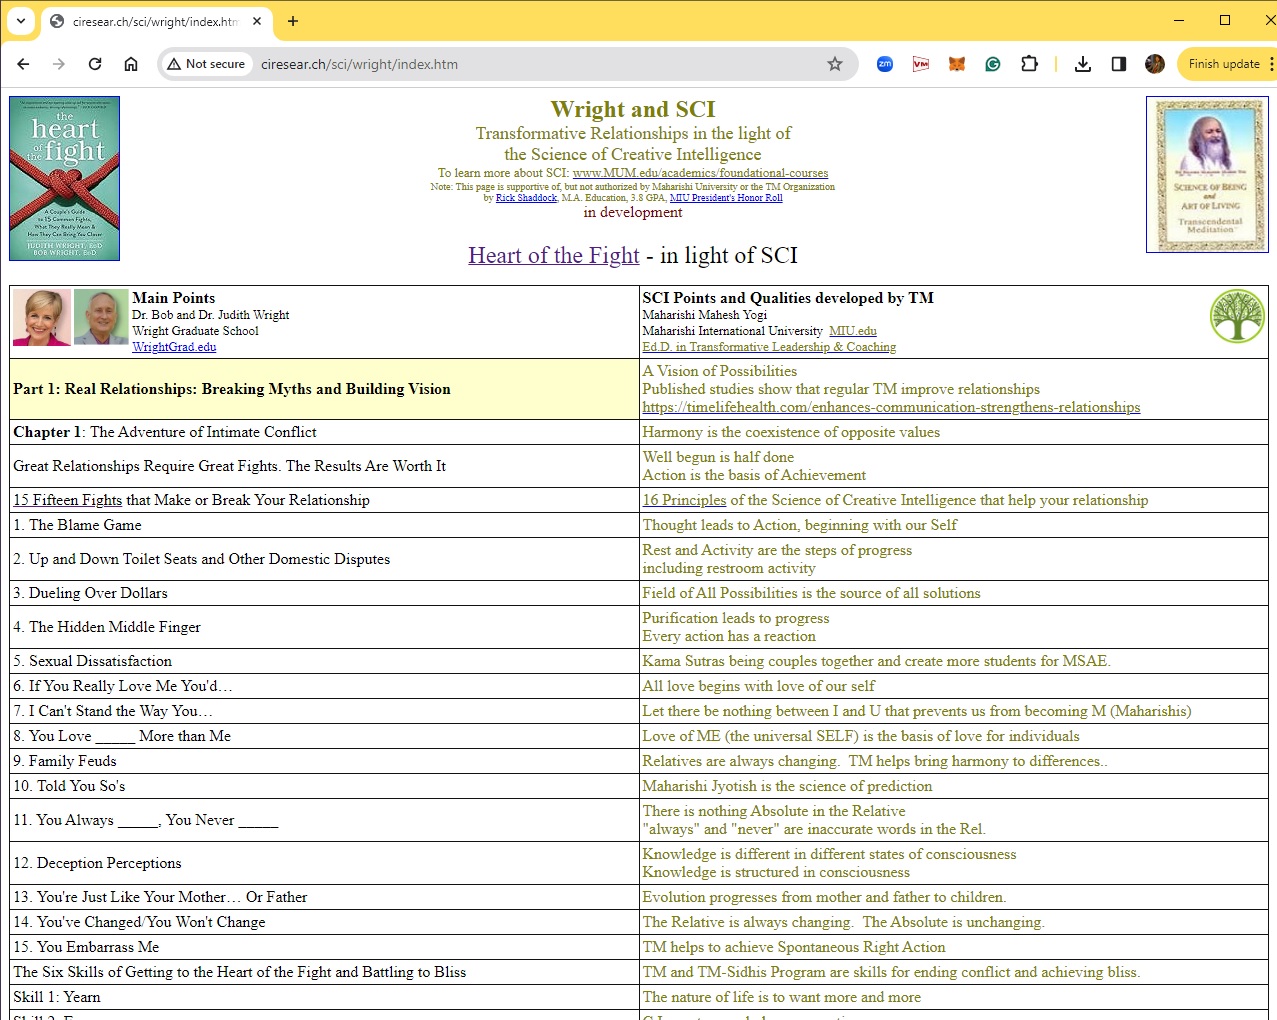Open the Chrome profile avatar
The height and width of the screenshot is (1020, 1277).
point(1155,64)
